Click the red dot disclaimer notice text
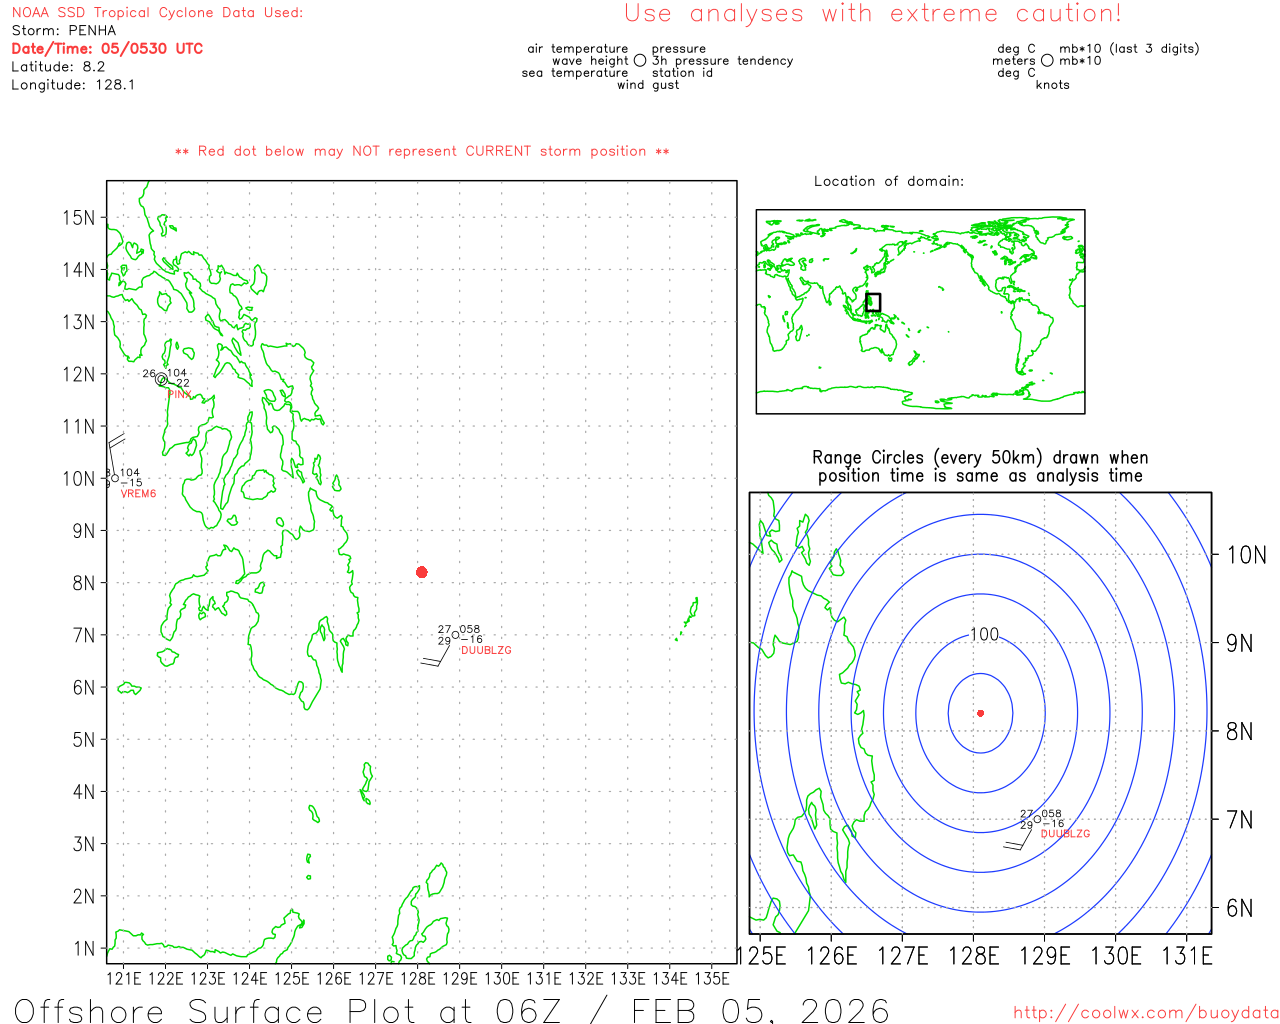Screen dimensions: 1280x1024 422,151
